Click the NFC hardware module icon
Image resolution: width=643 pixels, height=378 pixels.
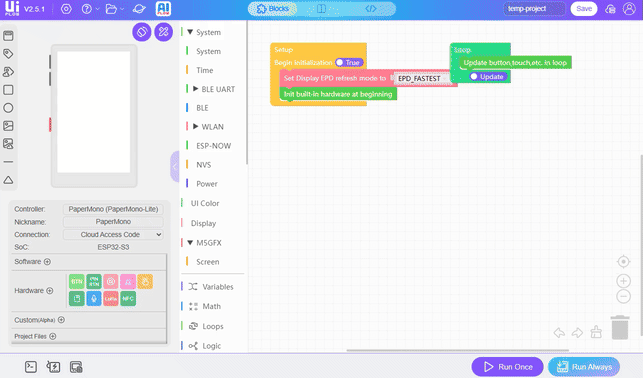128,298
